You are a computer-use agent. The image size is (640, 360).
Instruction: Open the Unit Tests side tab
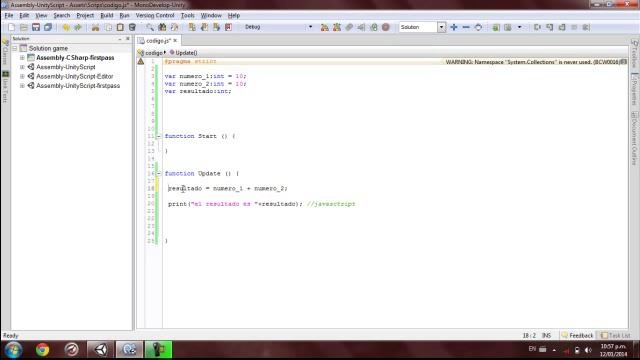pyautogui.click(x=5, y=87)
